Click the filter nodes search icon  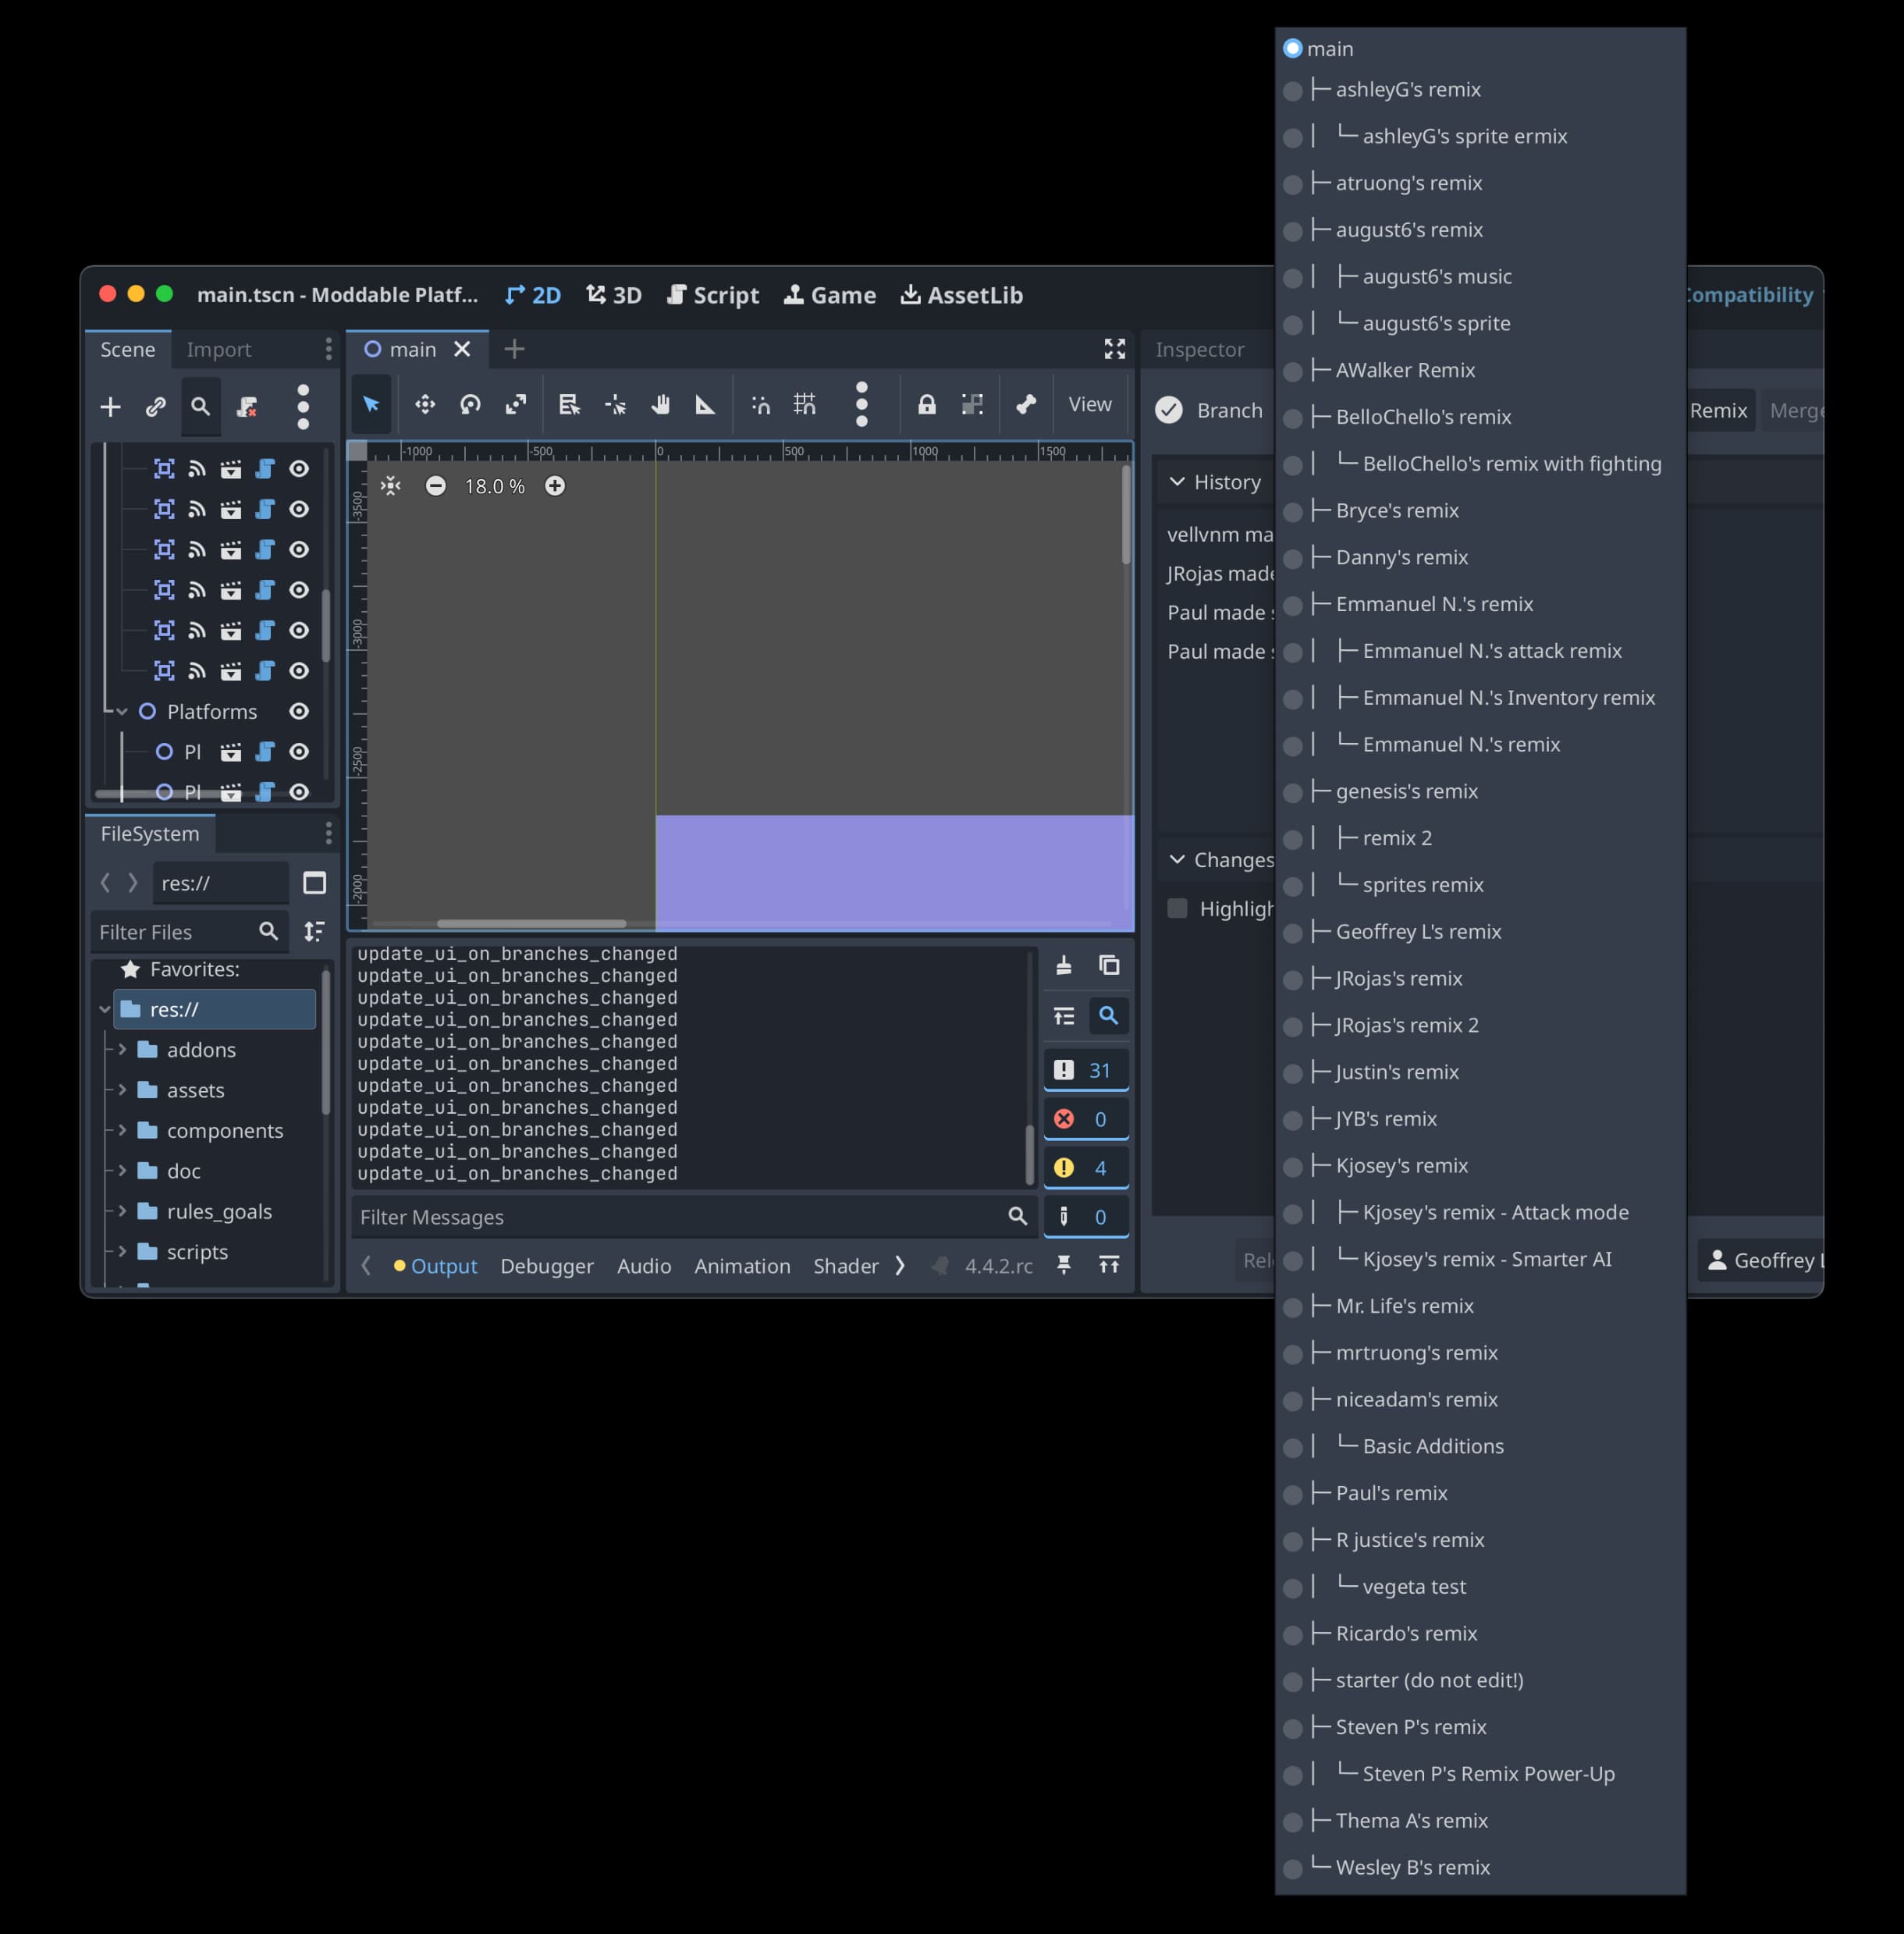pyautogui.click(x=201, y=406)
